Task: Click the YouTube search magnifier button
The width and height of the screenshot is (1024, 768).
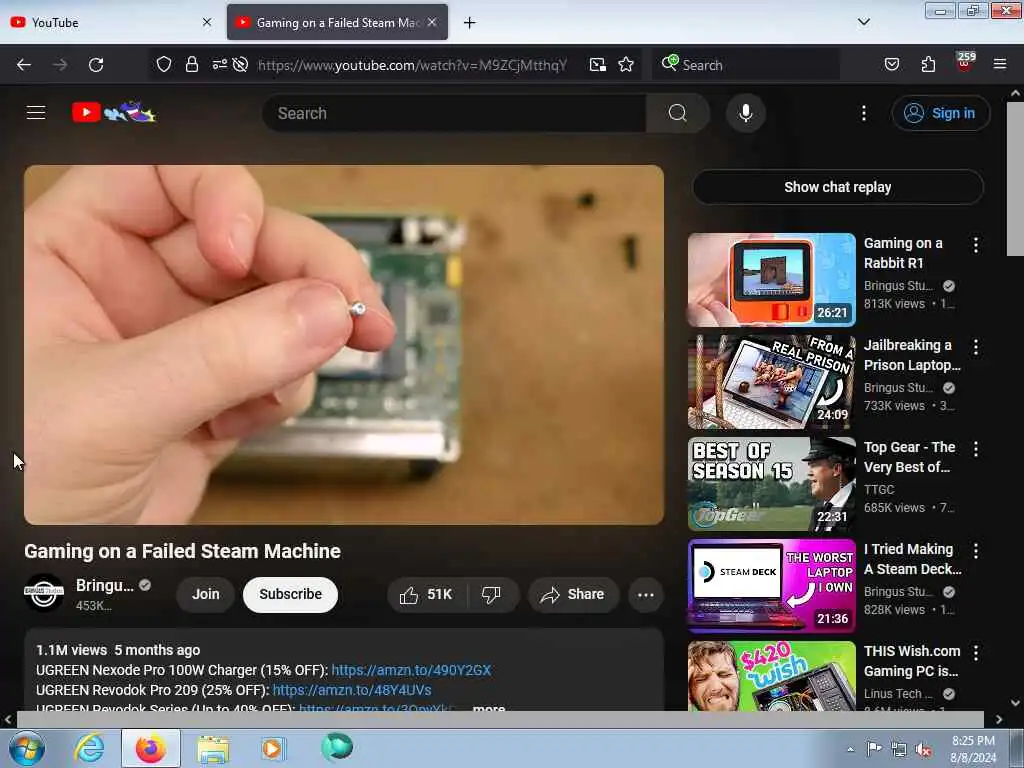Action: point(677,113)
